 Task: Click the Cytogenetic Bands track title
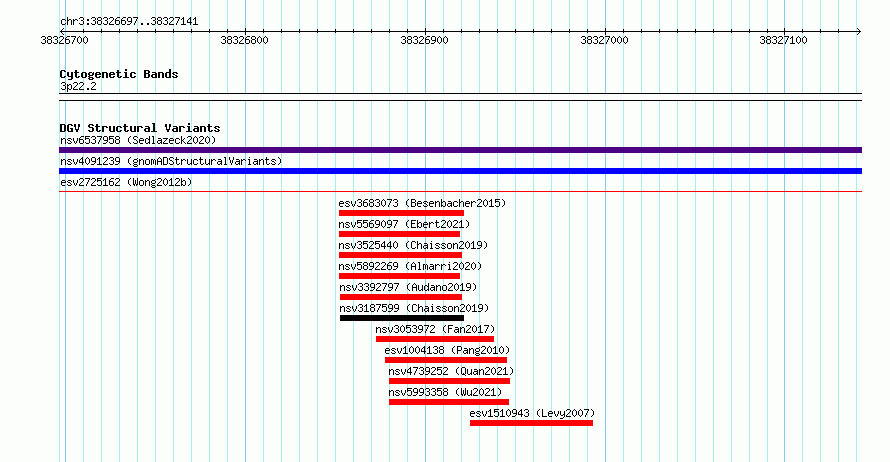click(119, 74)
